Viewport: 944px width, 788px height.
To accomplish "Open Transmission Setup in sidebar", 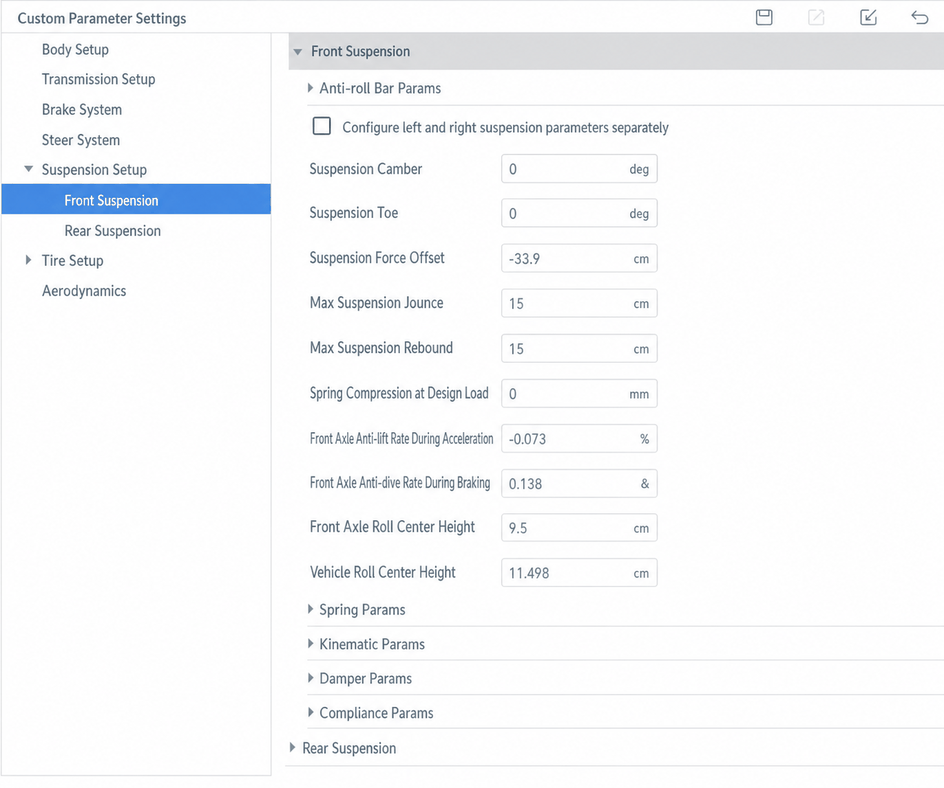I will click(x=98, y=79).
